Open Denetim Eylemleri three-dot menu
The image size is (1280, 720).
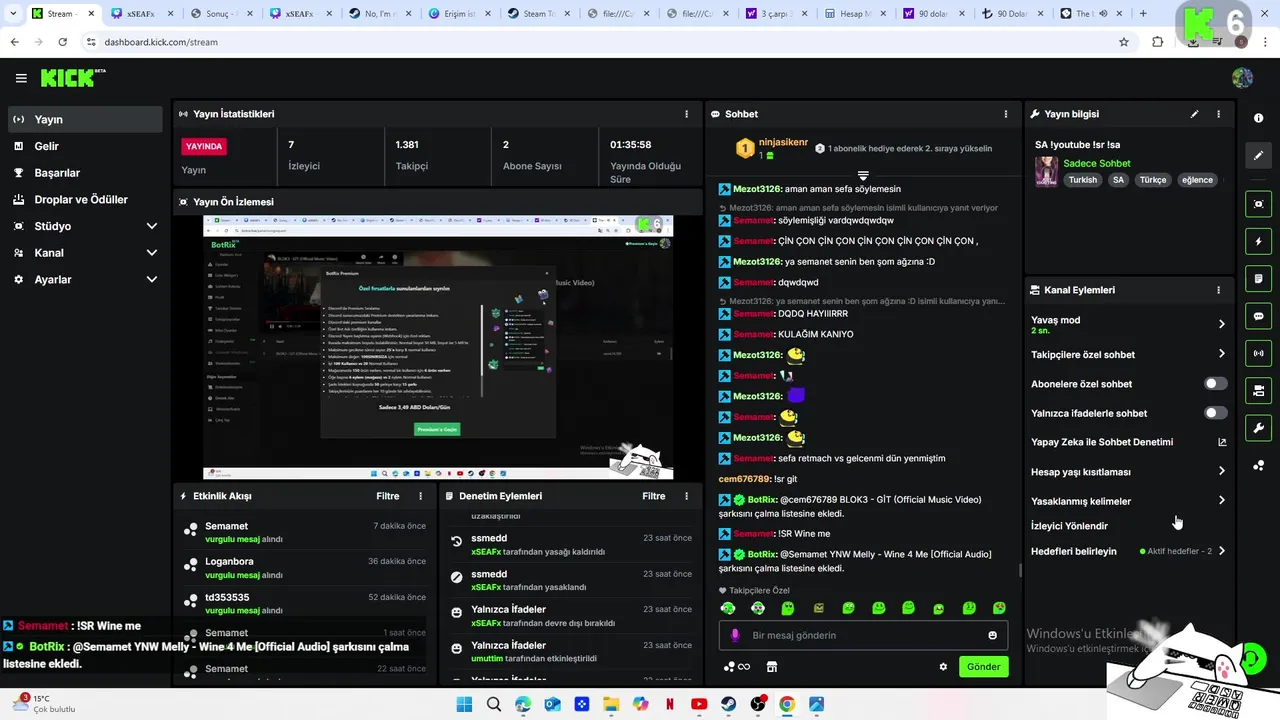pyautogui.click(x=686, y=496)
